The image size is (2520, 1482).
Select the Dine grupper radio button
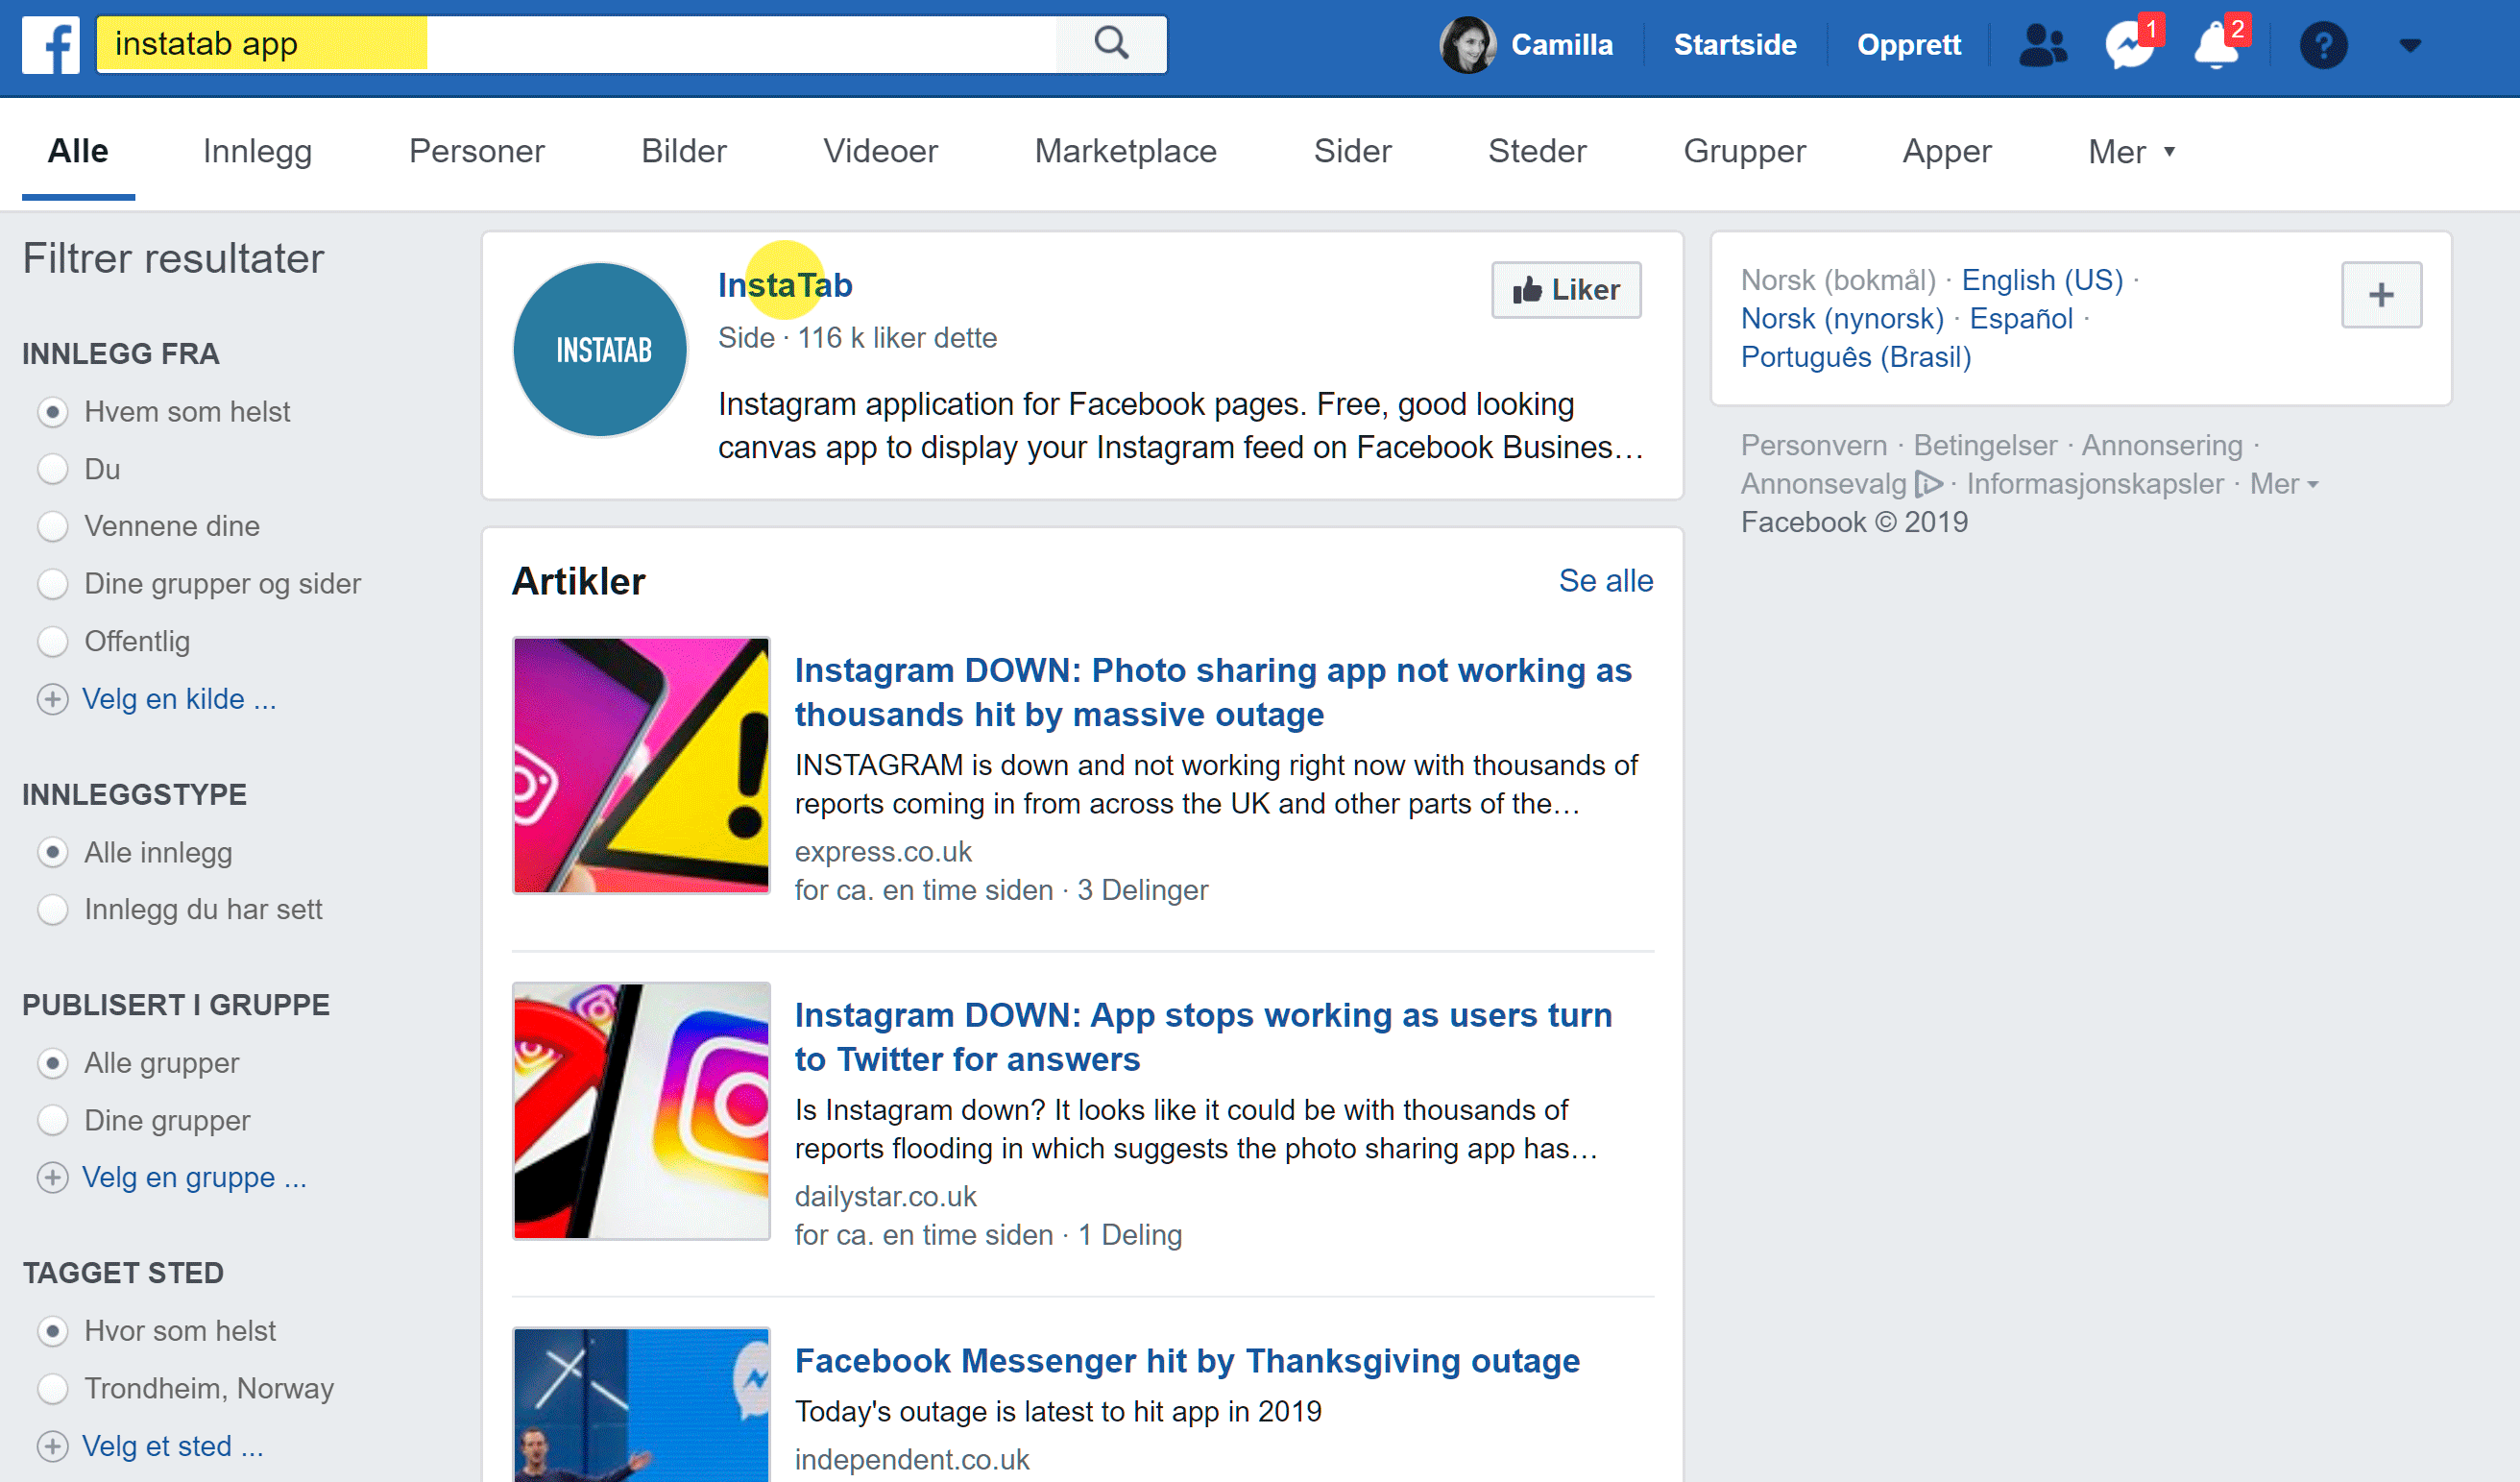coord(52,1120)
